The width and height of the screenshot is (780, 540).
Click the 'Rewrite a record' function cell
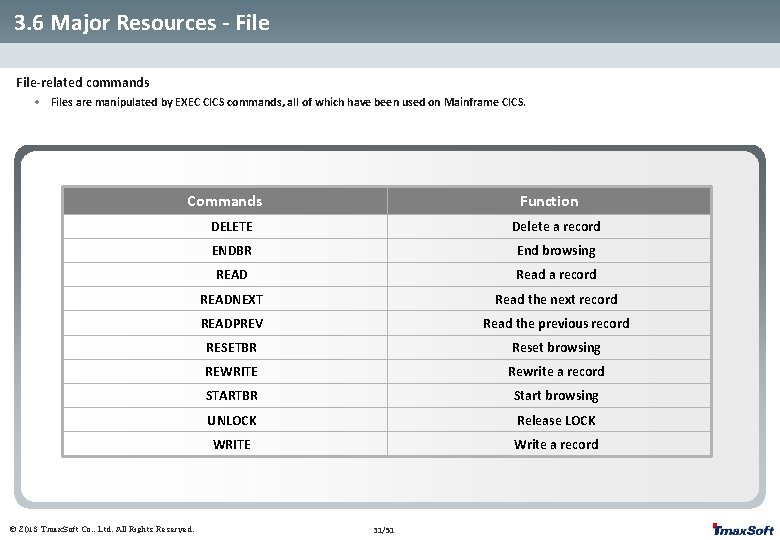point(549,371)
